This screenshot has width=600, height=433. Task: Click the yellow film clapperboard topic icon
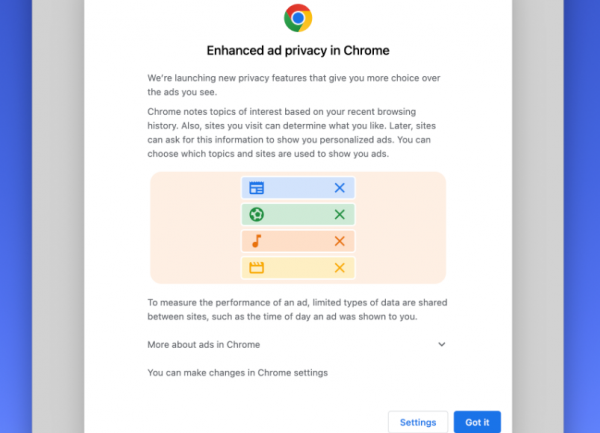257,267
